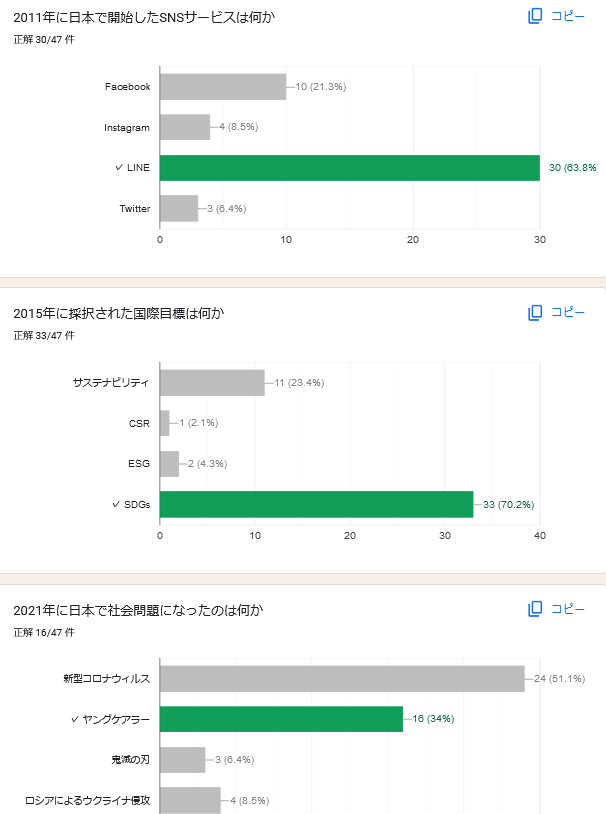Click the checkmark next to LINE label
606x814 pixels.
[119, 167]
